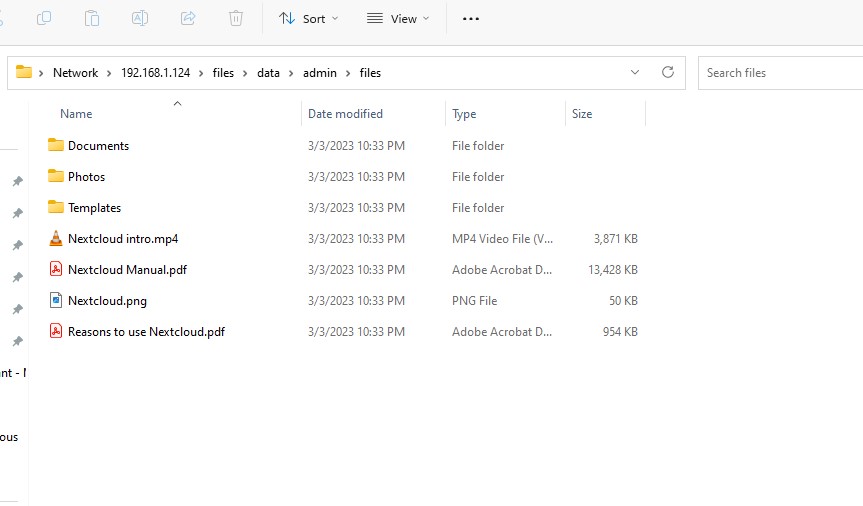Go to 192.168.1.124 in breadcrumb
Screen dimensions: 863x506
coord(155,73)
